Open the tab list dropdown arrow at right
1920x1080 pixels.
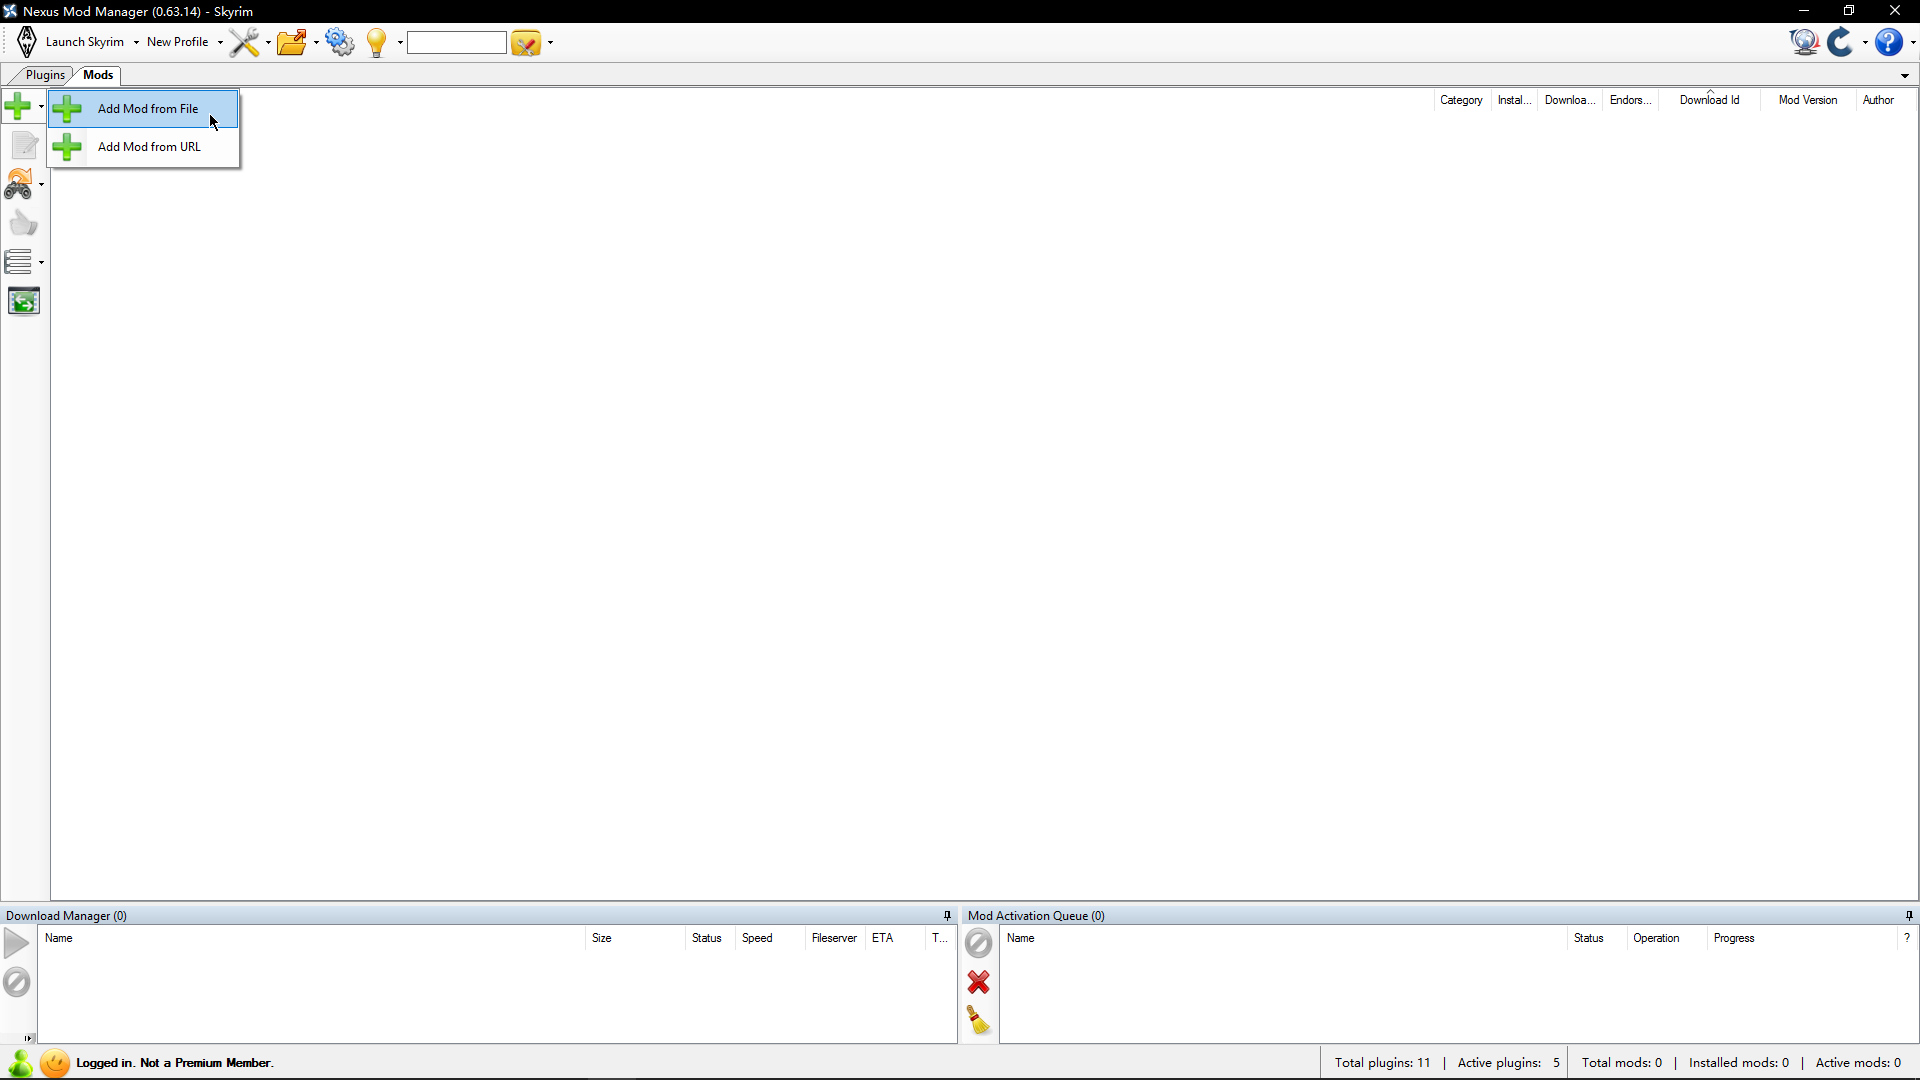[x=1904, y=76]
